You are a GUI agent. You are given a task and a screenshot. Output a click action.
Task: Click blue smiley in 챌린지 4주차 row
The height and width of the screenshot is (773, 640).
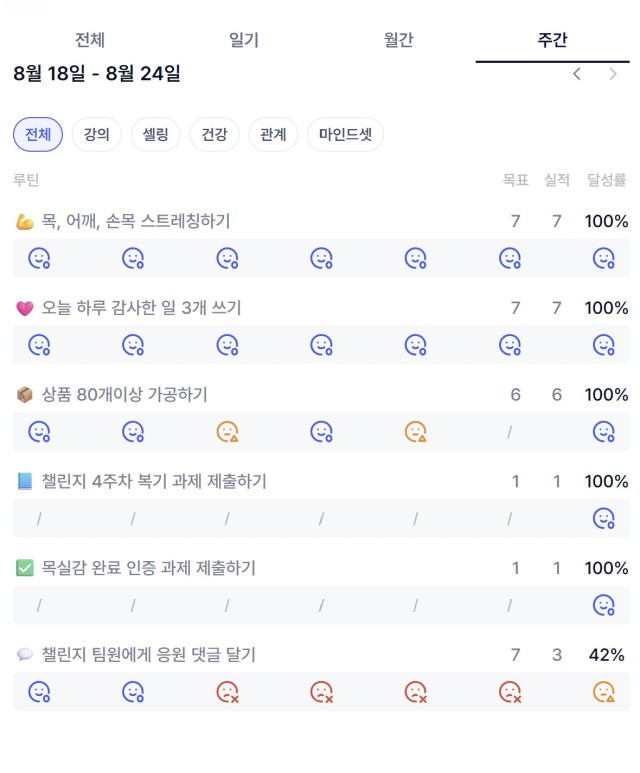(604, 519)
